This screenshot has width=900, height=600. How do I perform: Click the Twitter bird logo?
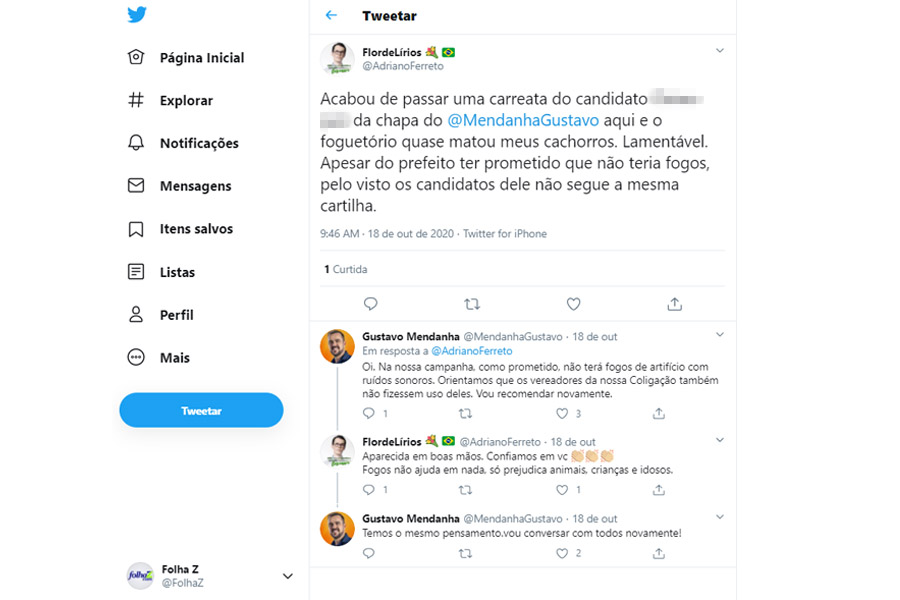click(137, 15)
